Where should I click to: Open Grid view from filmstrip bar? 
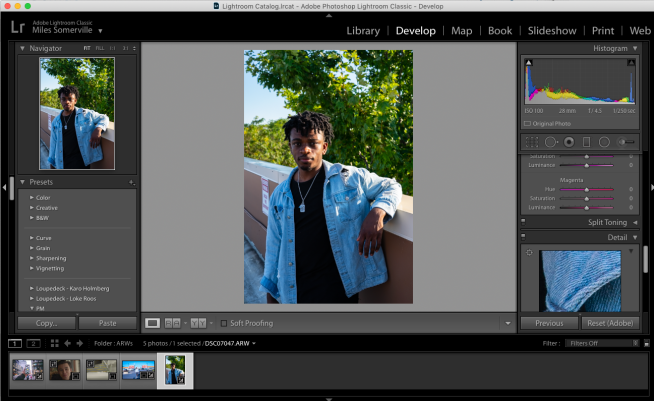click(55, 343)
